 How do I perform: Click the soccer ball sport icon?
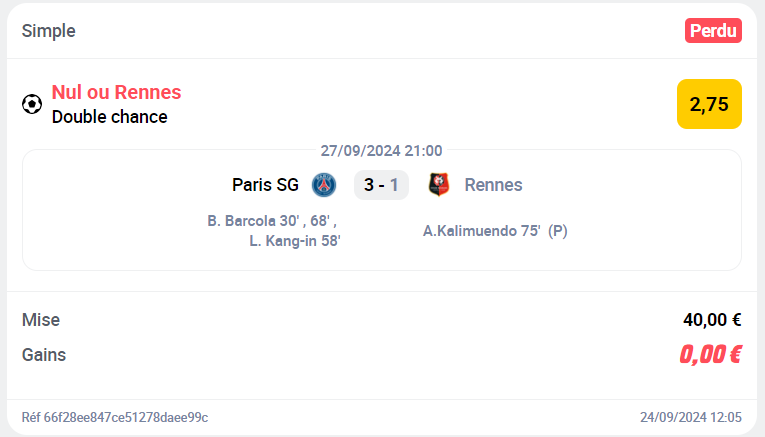point(32,104)
